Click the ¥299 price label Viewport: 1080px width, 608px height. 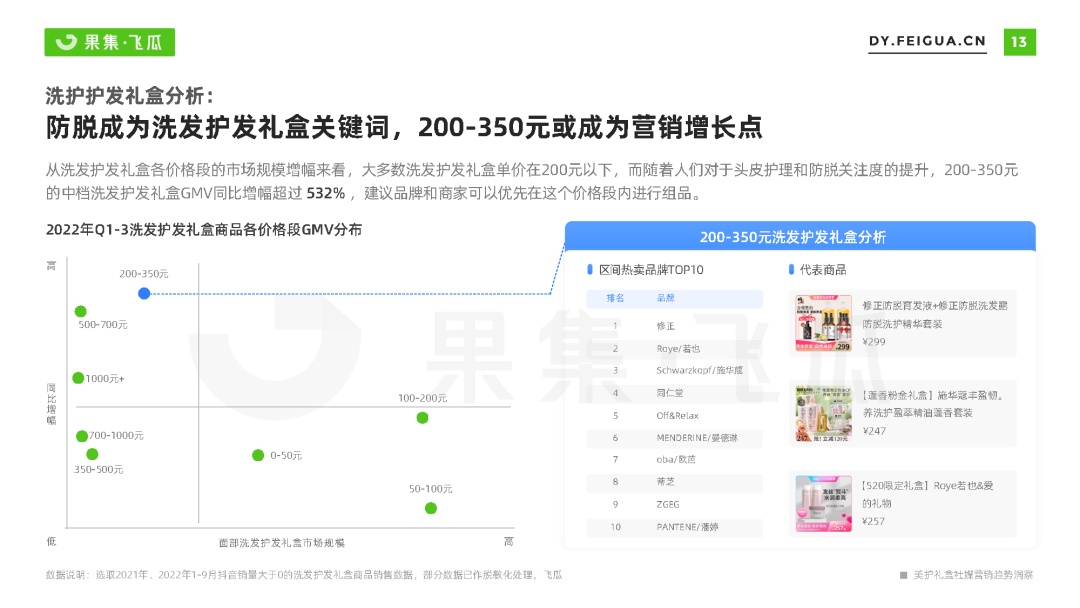874,342
